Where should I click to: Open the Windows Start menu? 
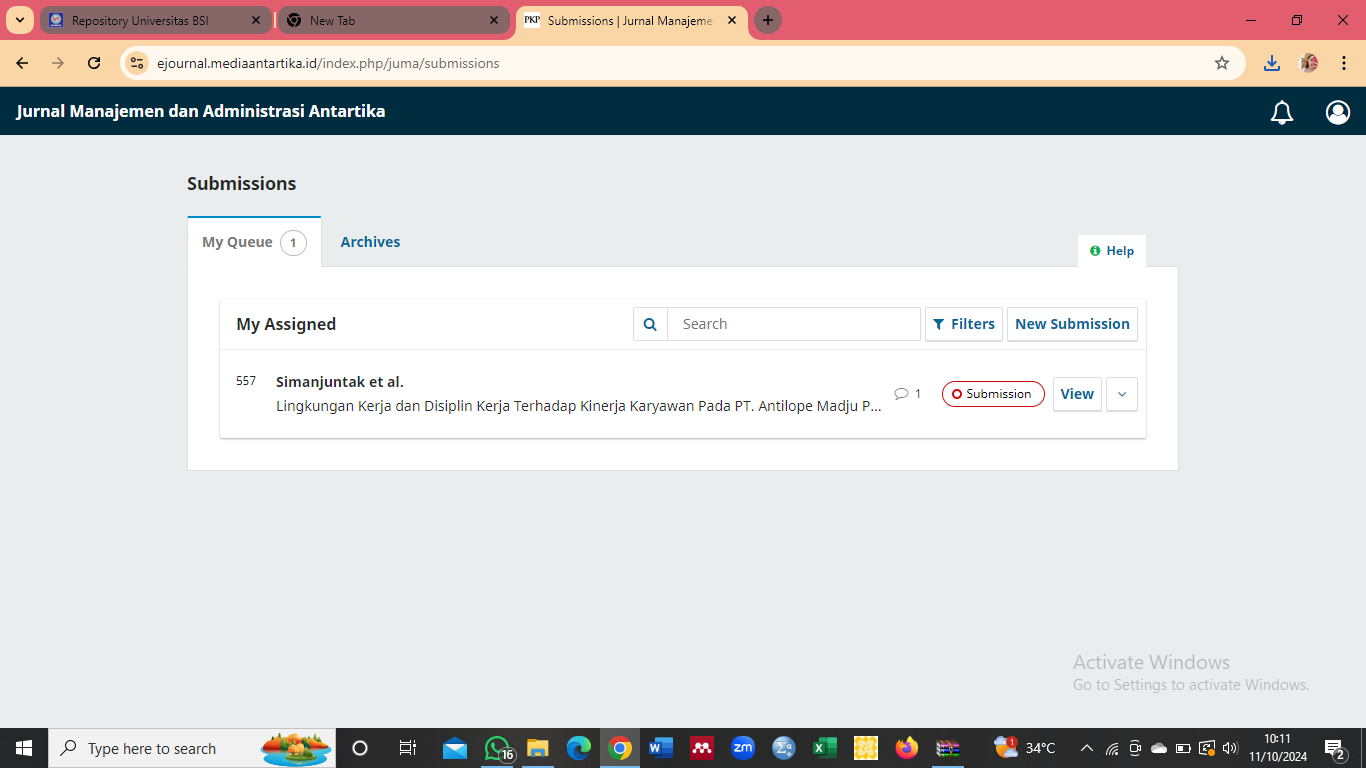pos(24,748)
